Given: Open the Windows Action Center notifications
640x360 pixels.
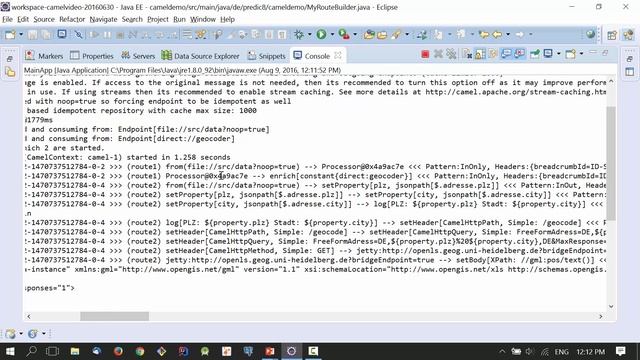Looking at the screenshot, I should pos(620,351).
